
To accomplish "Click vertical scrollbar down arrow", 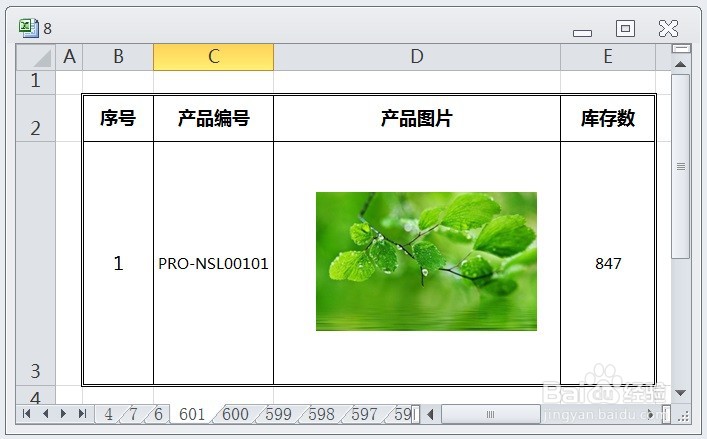I will pyautogui.click(x=680, y=393).
